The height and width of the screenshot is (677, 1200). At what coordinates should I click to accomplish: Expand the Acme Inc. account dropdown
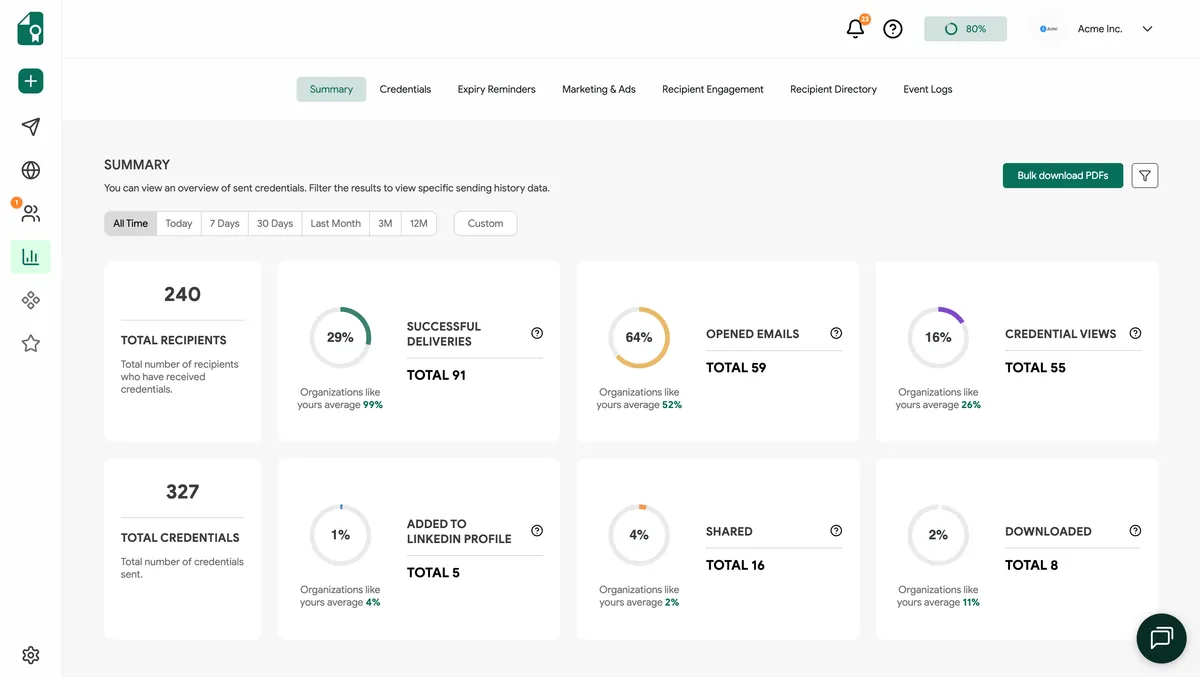1147,28
